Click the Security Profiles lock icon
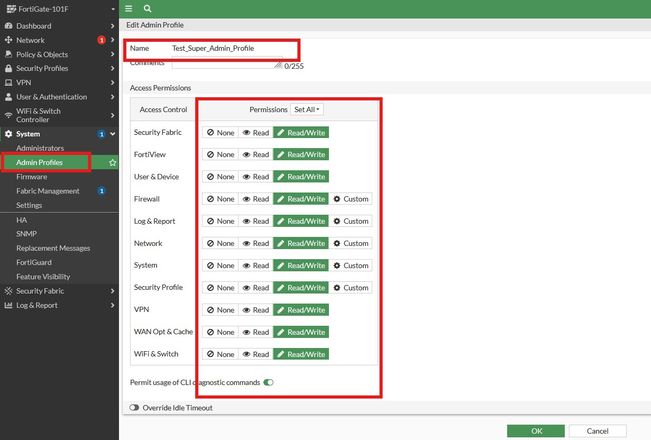Image resolution: width=651 pixels, height=440 pixels. (8, 68)
